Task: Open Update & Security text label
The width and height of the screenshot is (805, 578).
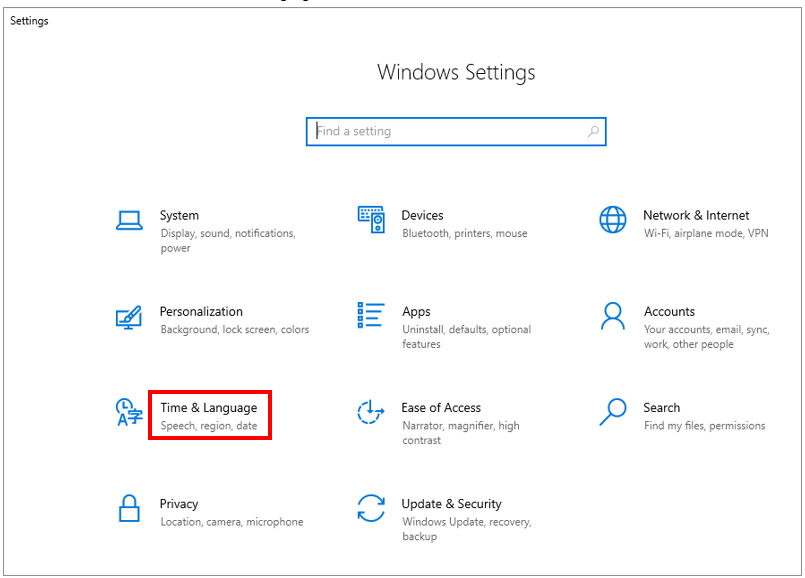Action: 451,504
